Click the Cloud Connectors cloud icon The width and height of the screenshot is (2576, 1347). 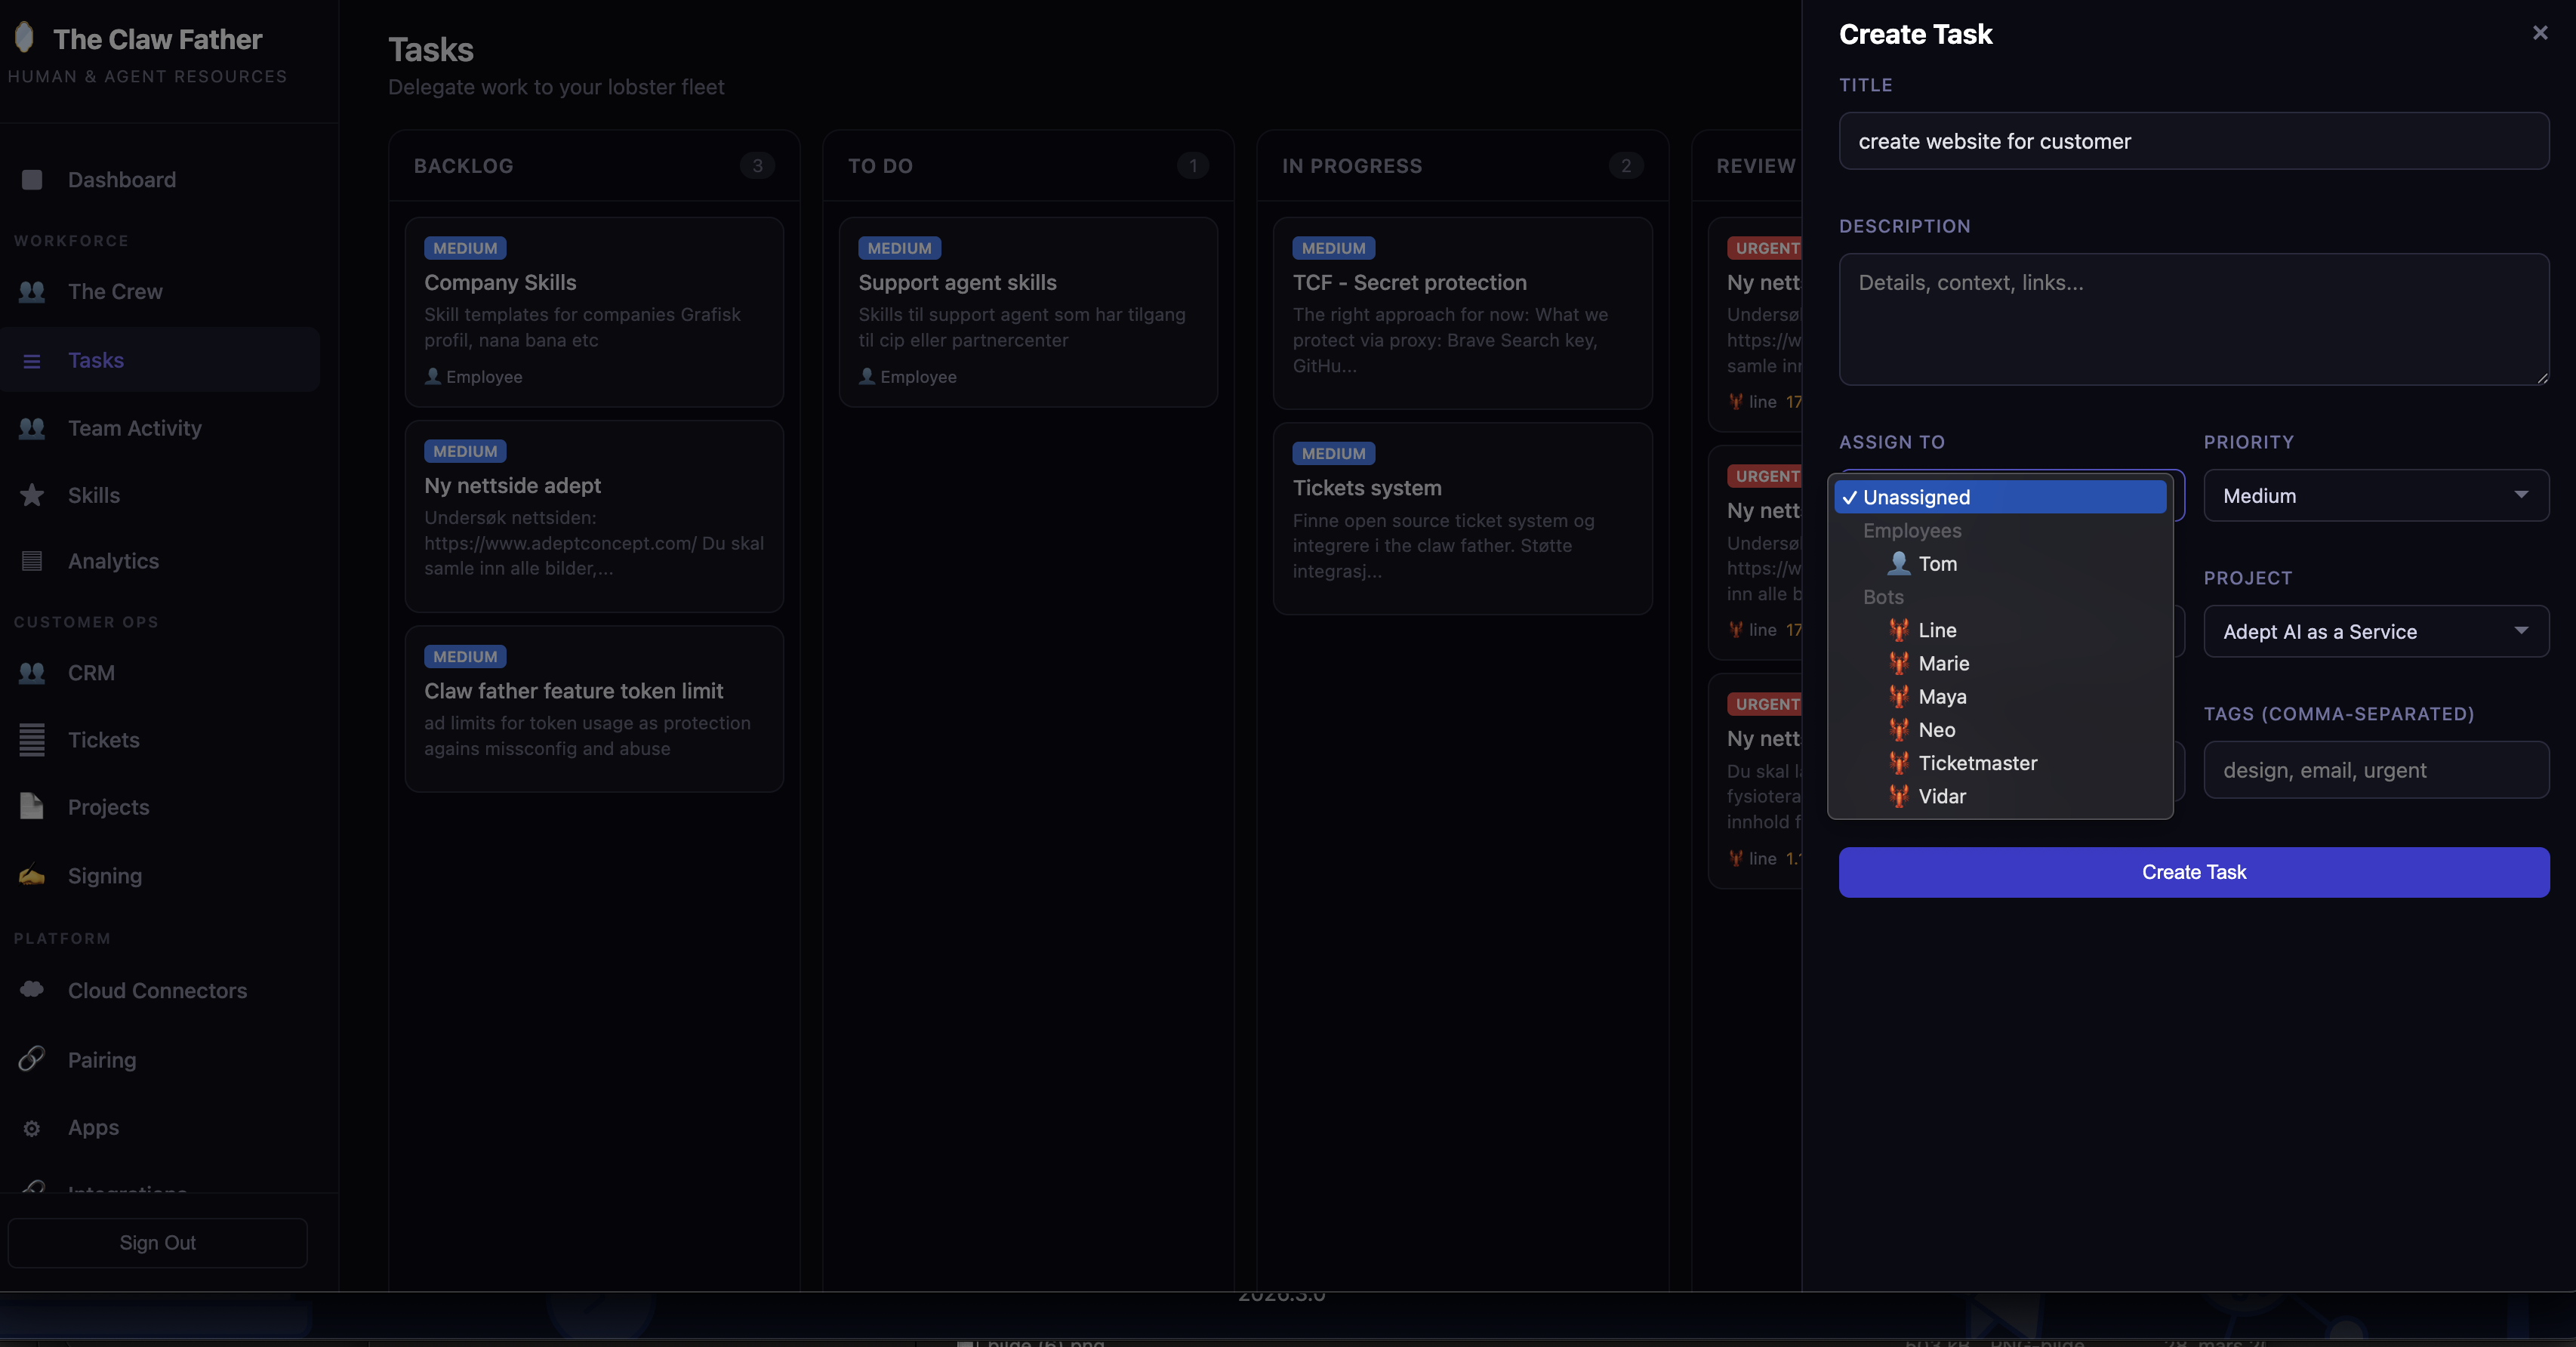tap(32, 989)
